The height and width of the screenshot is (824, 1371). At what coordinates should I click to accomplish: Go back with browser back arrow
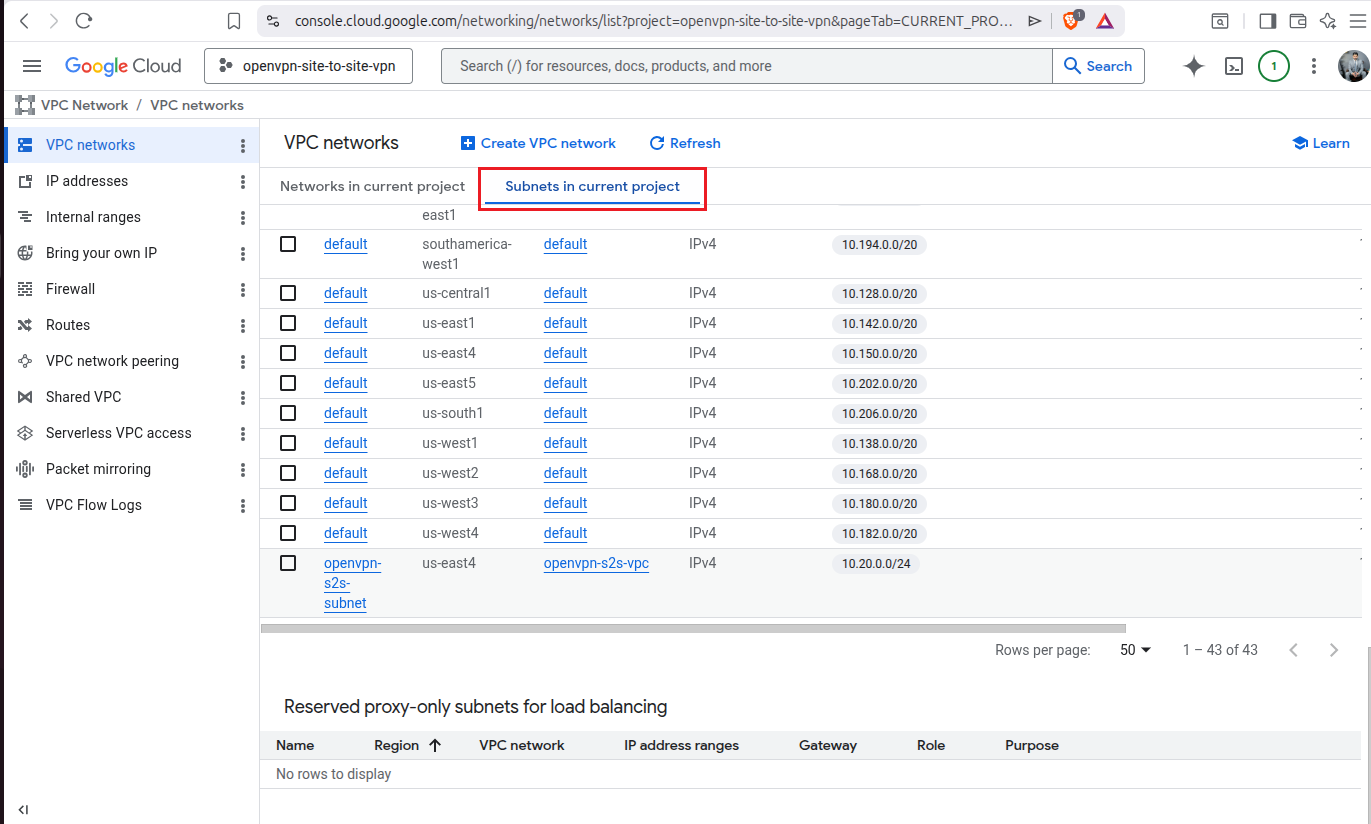[x=24, y=20]
